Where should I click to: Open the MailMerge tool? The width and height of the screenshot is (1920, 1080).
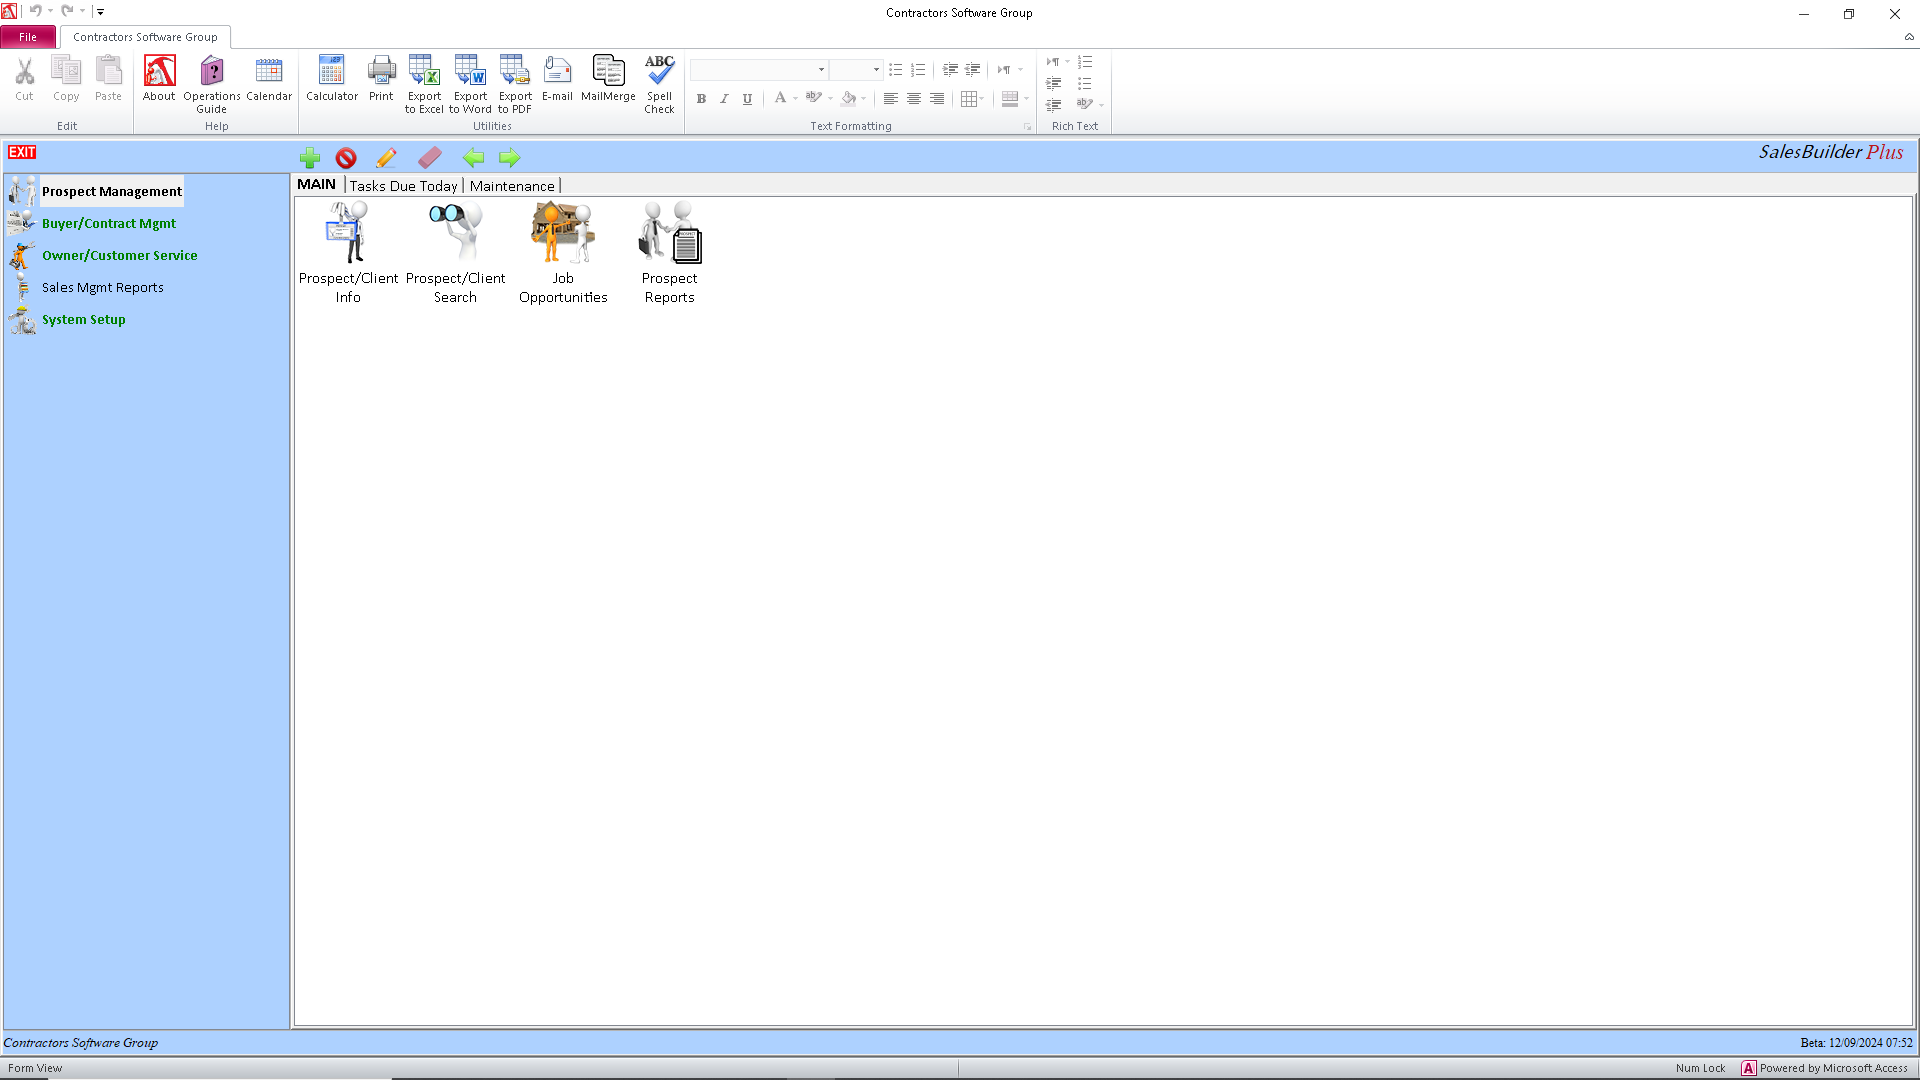[608, 80]
